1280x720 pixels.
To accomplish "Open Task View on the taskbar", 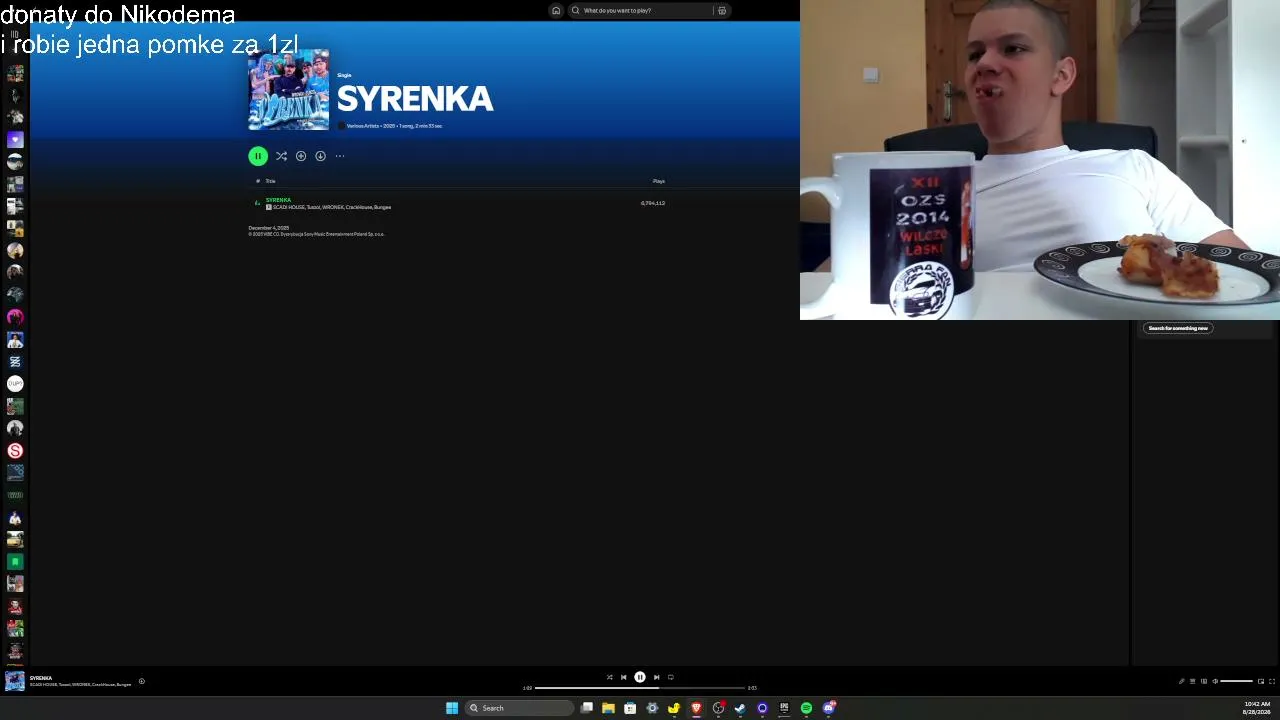I will point(587,708).
